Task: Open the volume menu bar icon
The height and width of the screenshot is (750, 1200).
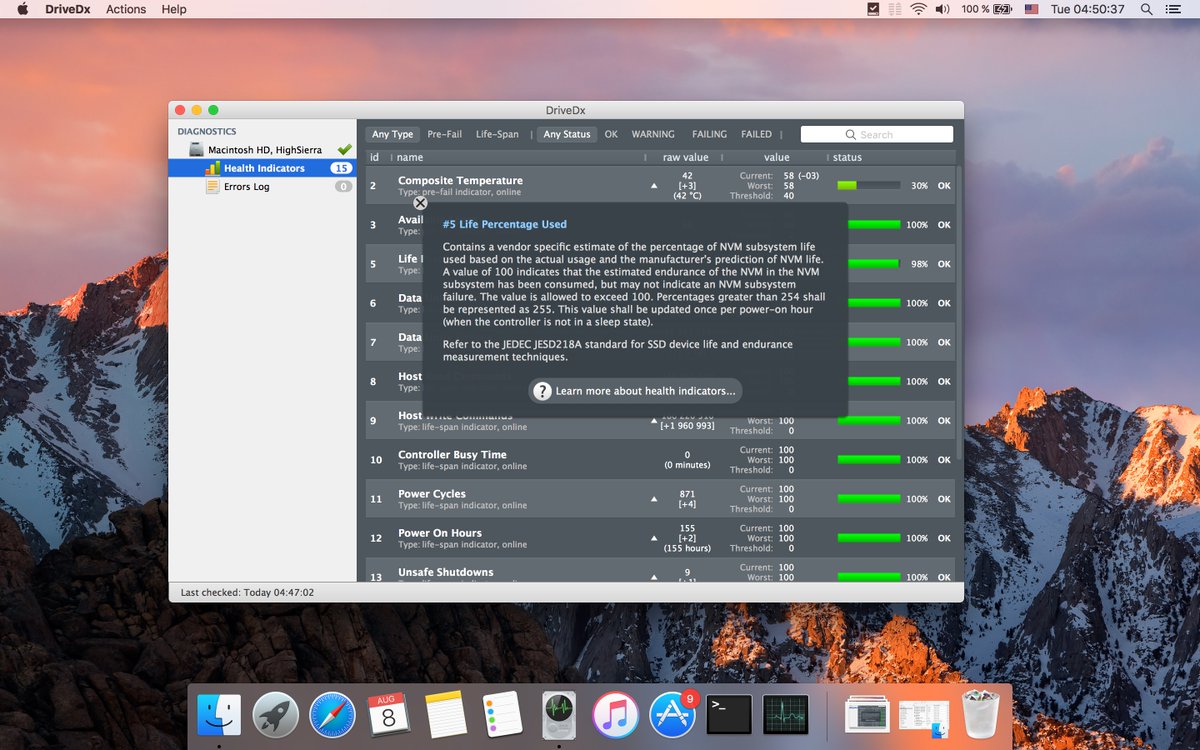Action: (942, 9)
